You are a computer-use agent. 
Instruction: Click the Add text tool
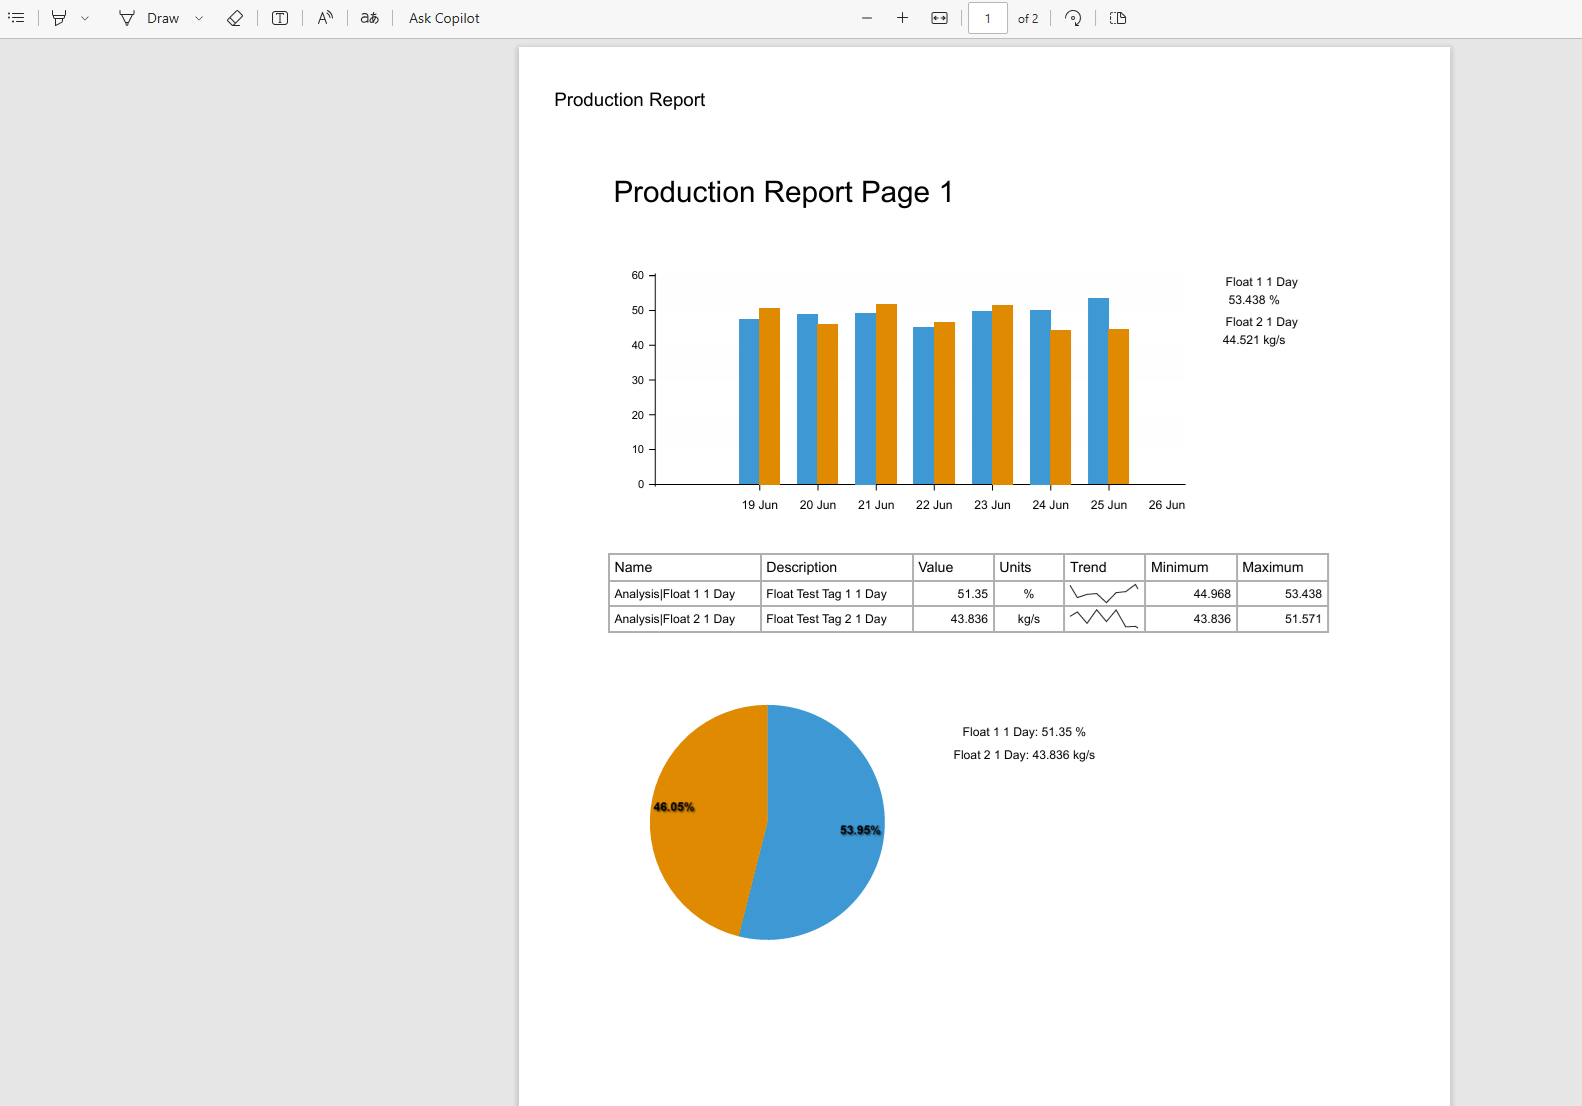click(280, 18)
